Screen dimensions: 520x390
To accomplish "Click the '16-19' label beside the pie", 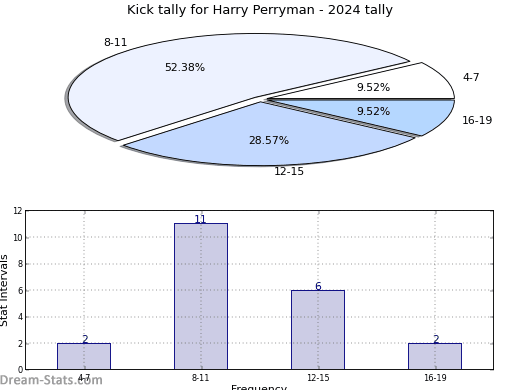I will pos(477,120).
